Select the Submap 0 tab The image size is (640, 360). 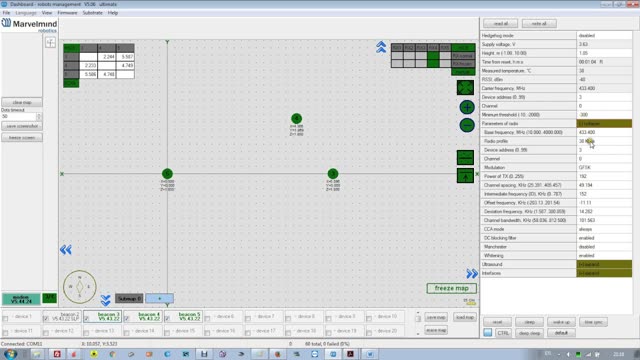point(129,299)
